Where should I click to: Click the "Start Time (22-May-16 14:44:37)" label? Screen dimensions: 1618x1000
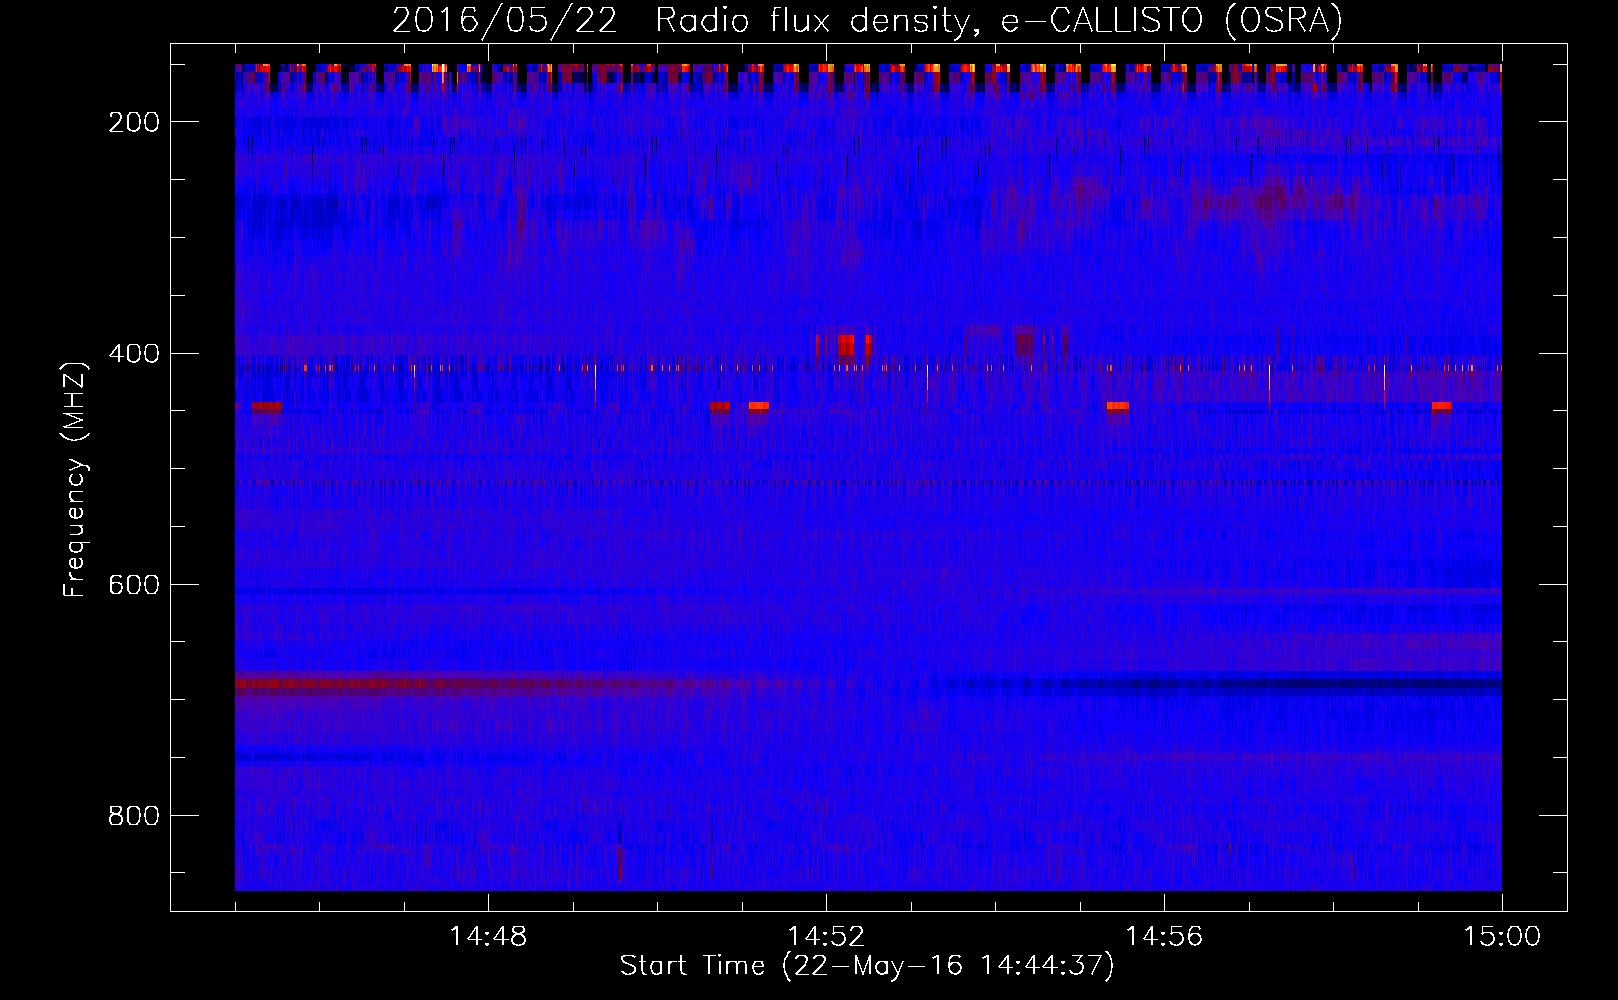pos(867,966)
